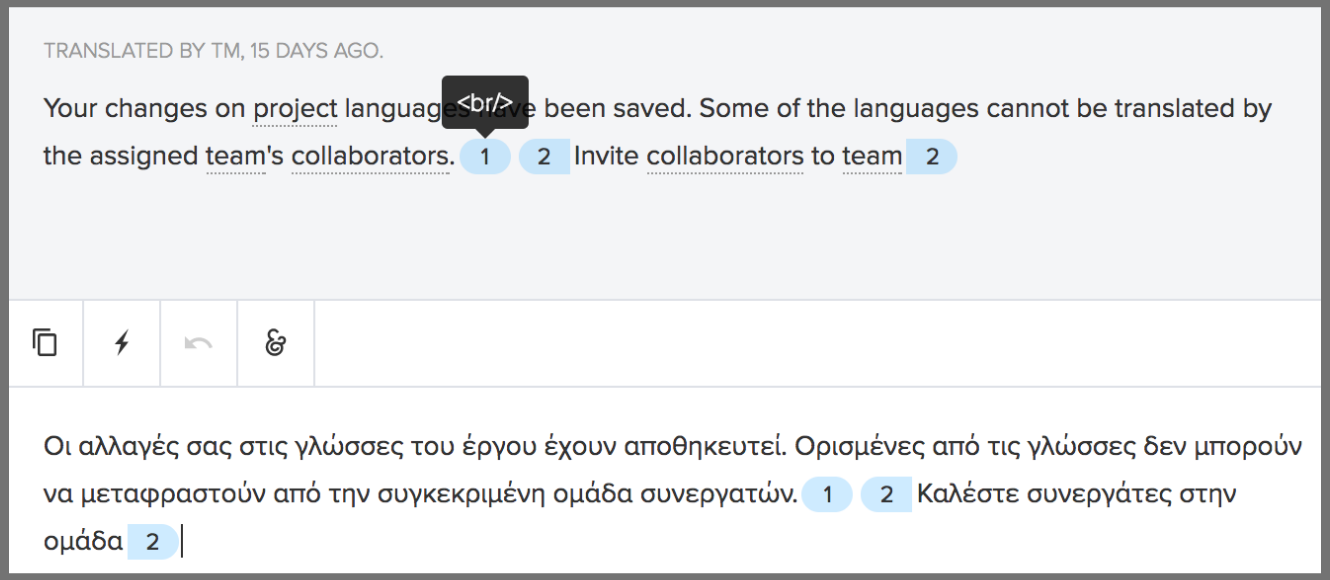Click the <br/> tooltip popup
The height and width of the screenshot is (580, 1330).
tap(485, 103)
